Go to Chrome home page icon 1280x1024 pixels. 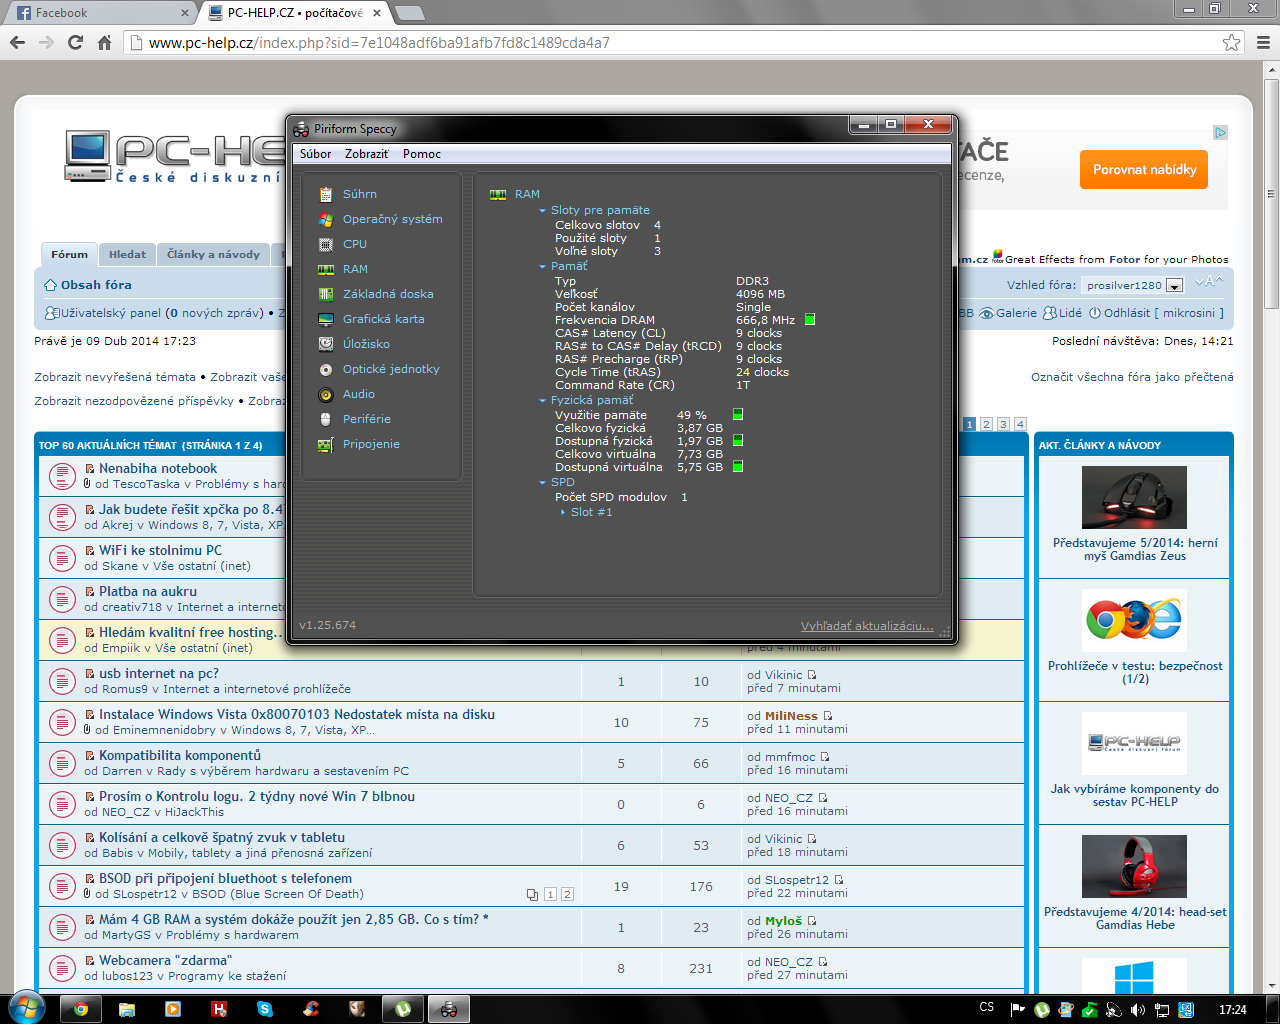pyautogui.click(x=104, y=42)
